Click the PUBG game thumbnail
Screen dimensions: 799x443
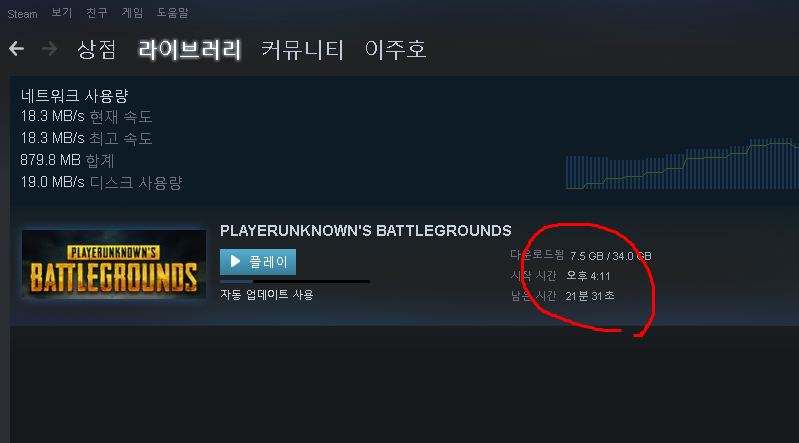114,264
